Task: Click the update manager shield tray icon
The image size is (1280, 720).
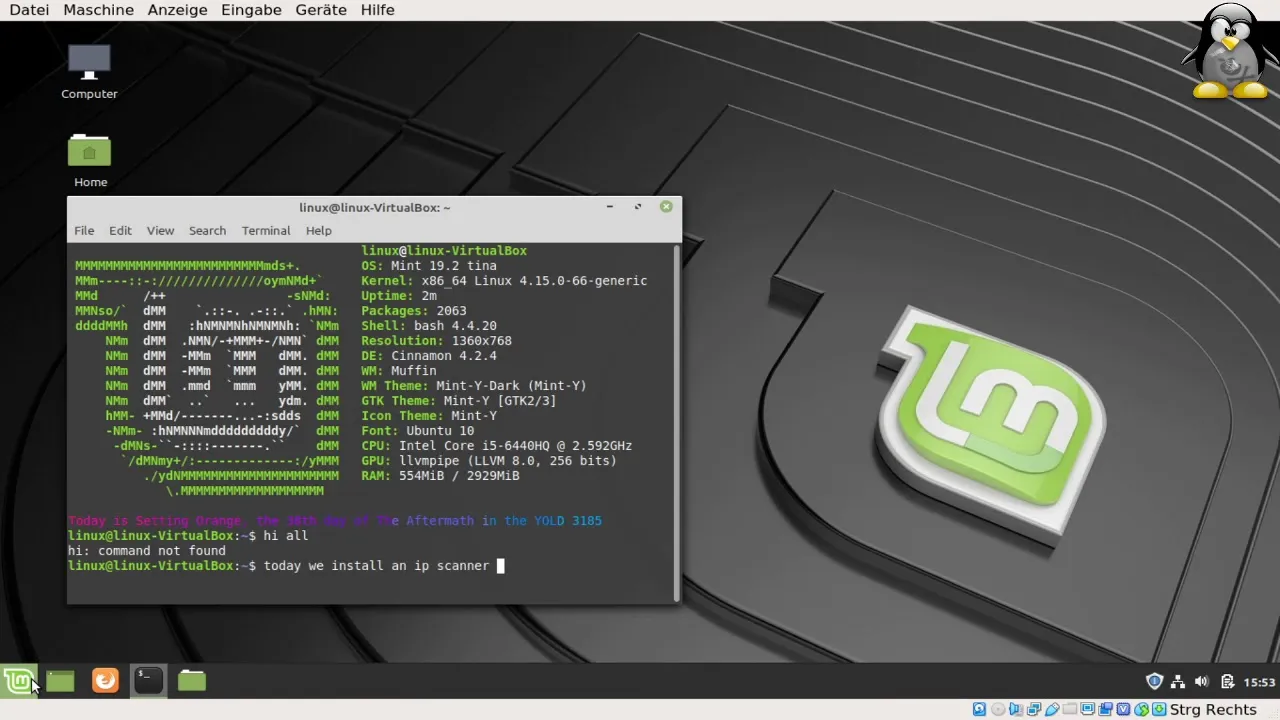Action: (1154, 682)
